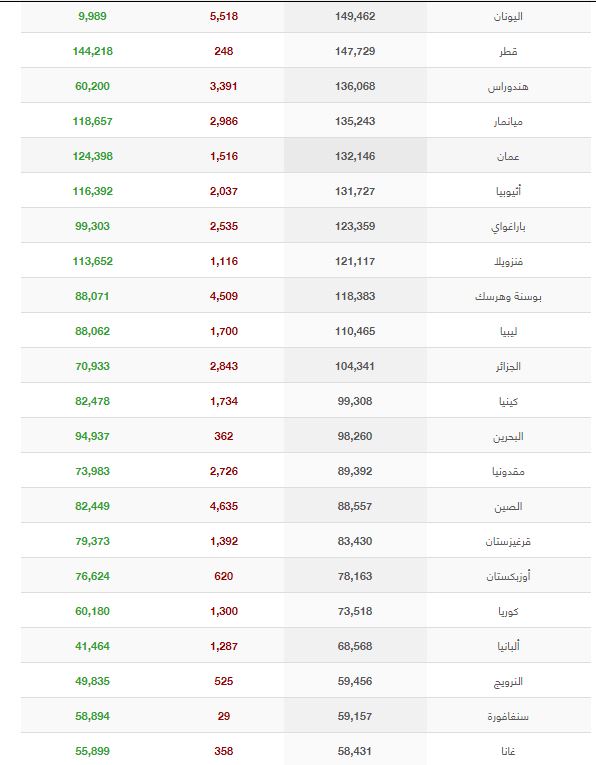Select the مقدونيا recovered value 73,983
This screenshot has height=765, width=596.
[x=92, y=471]
